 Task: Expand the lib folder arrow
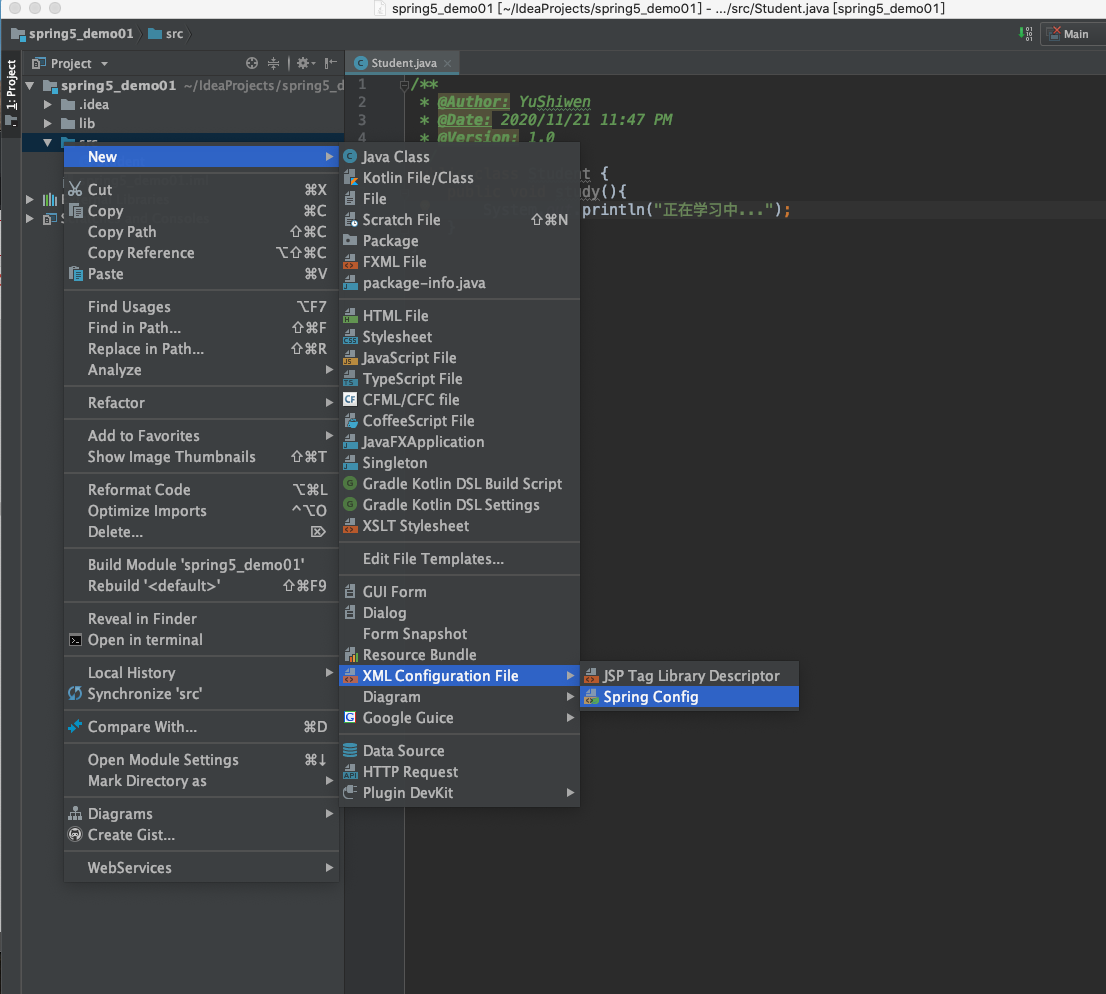[47, 123]
